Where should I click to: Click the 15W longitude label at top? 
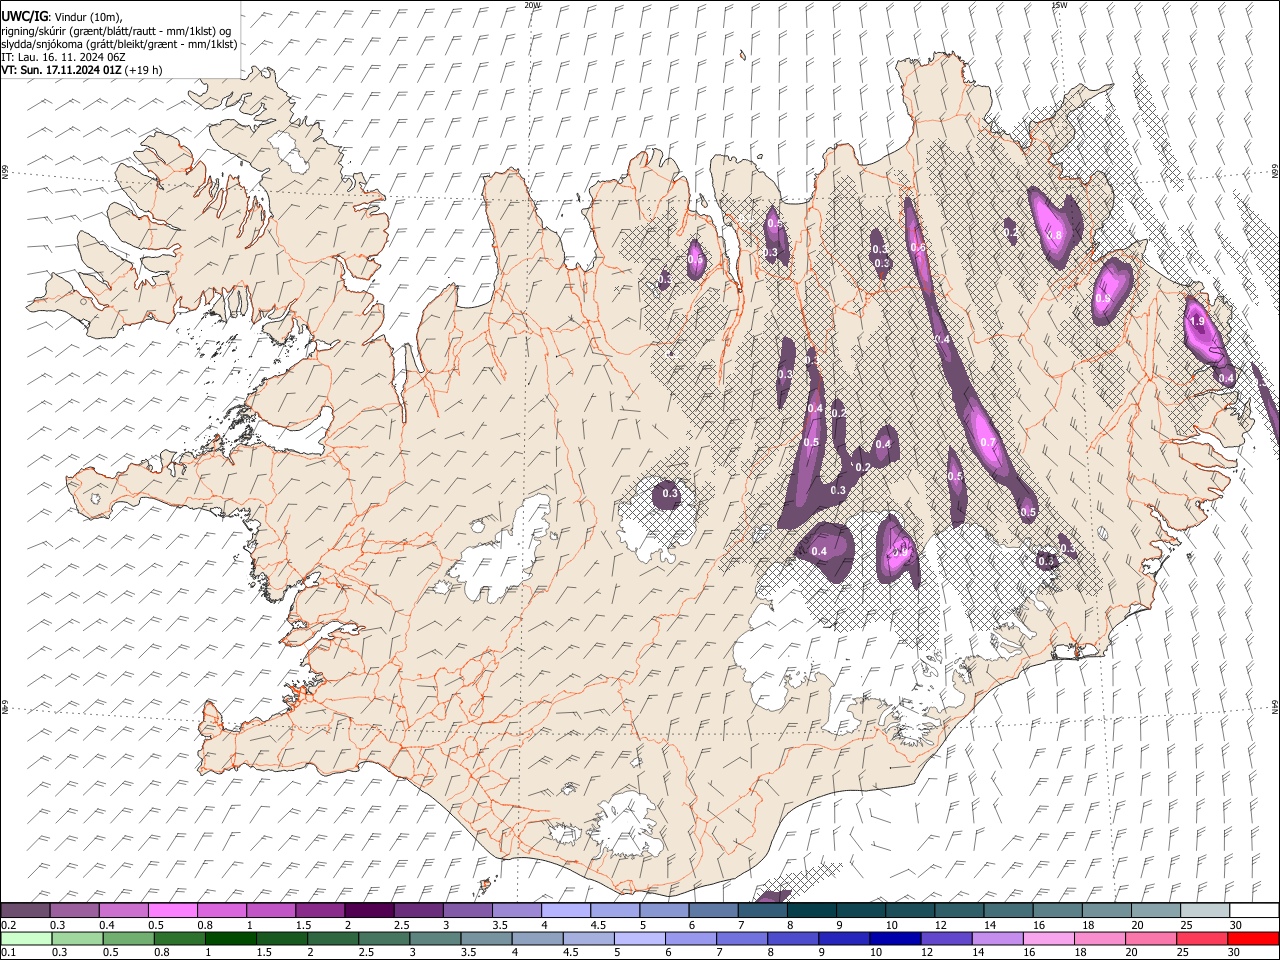1059,5
